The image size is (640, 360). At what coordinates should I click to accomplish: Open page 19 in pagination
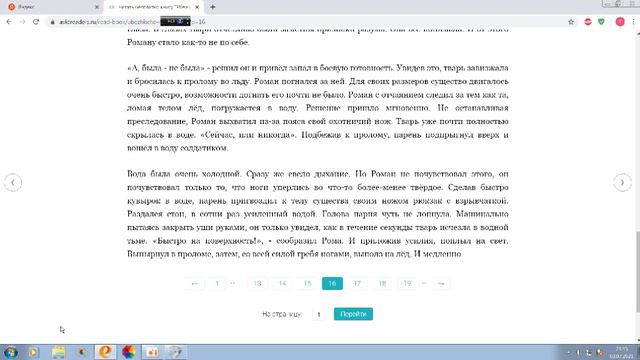(x=407, y=283)
